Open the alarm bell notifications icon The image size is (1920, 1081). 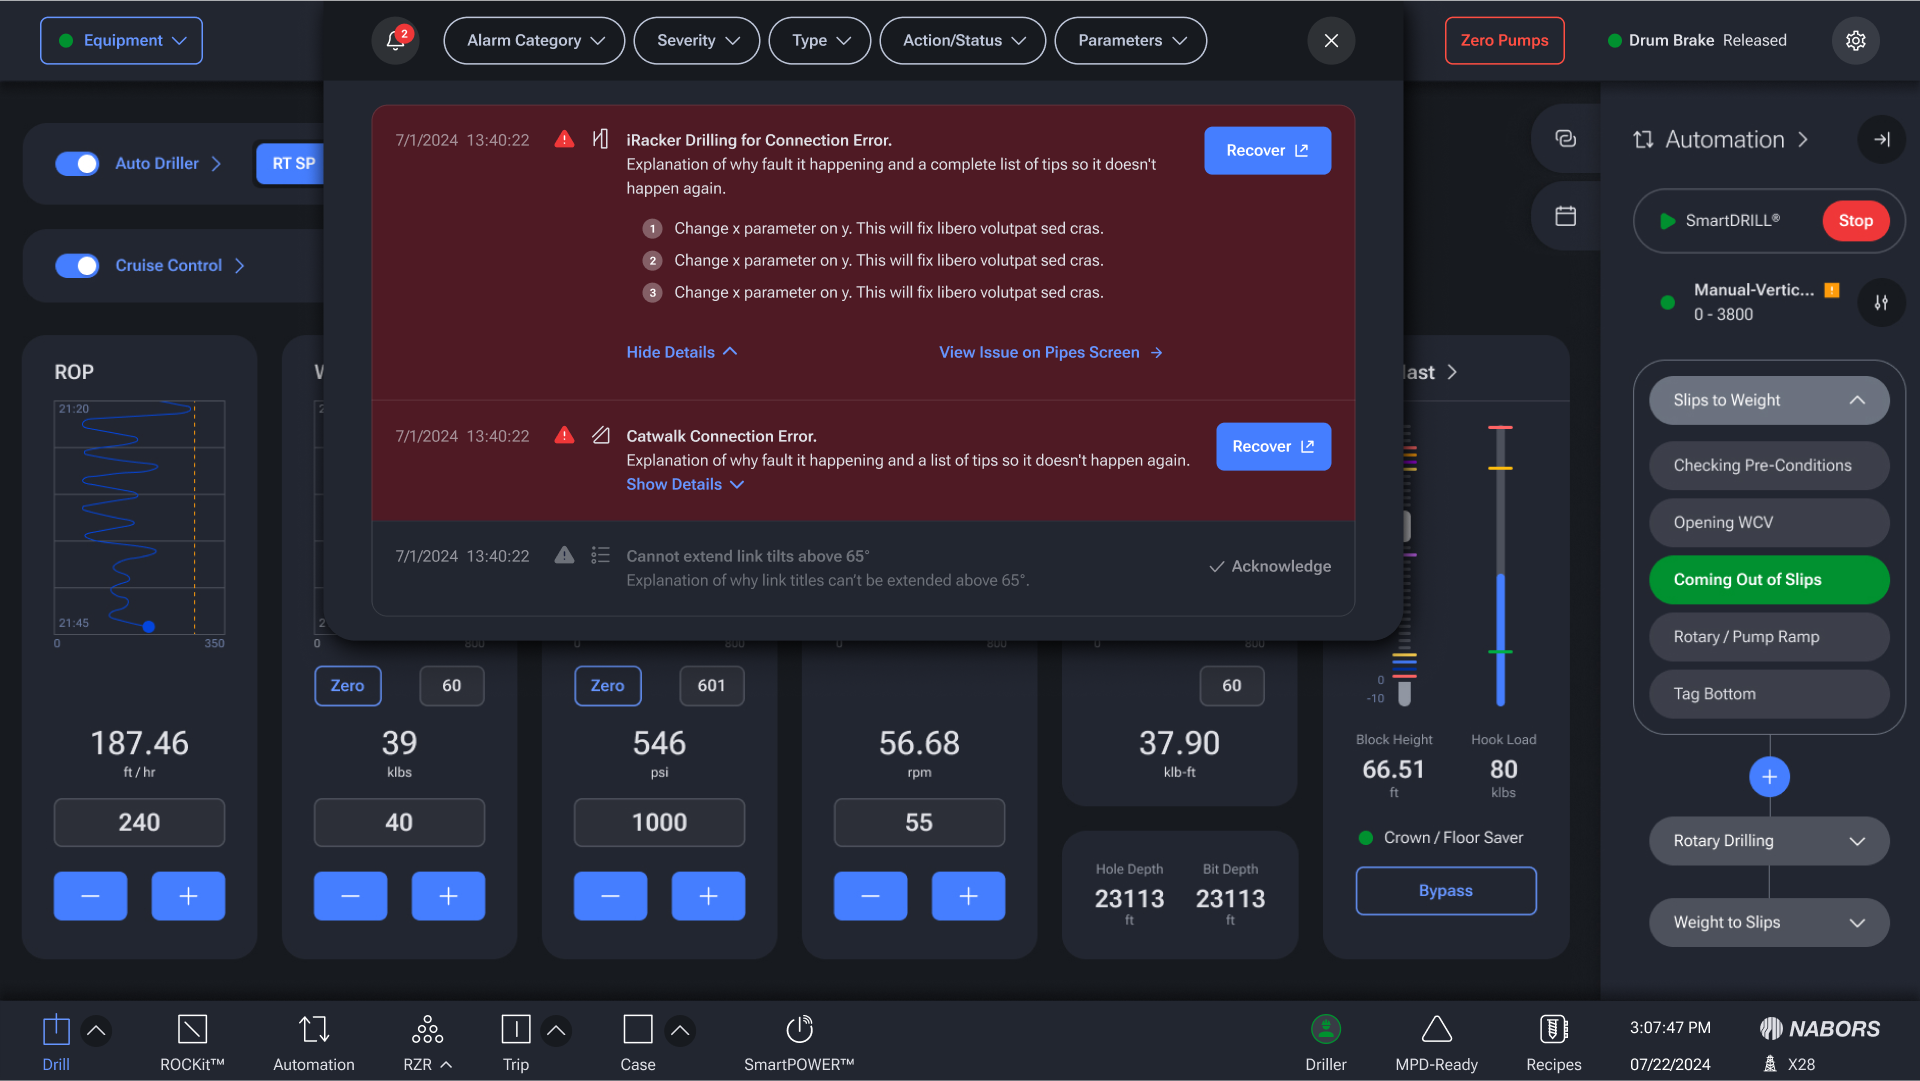[x=396, y=40]
